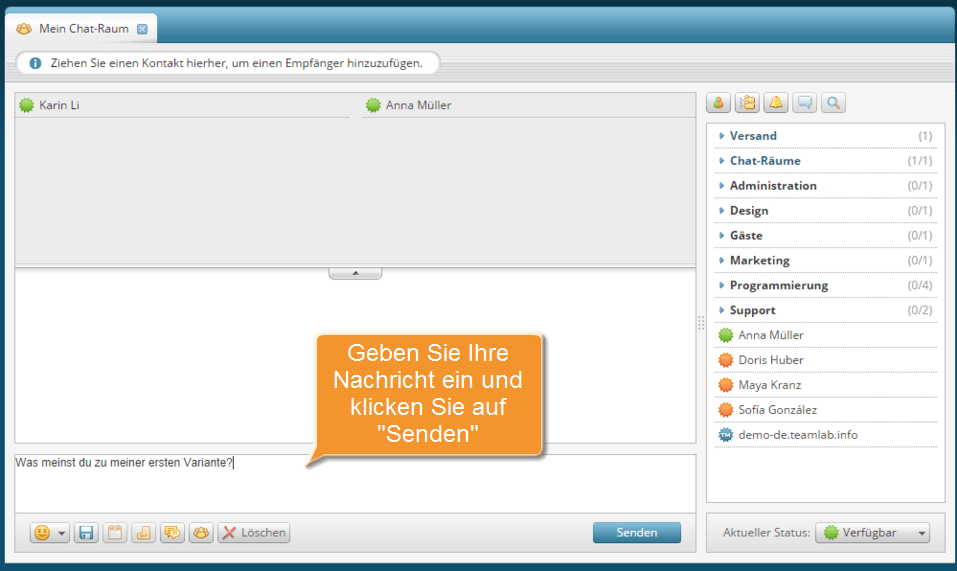Click the (1/1) count beside Chat-Räume

click(920, 161)
